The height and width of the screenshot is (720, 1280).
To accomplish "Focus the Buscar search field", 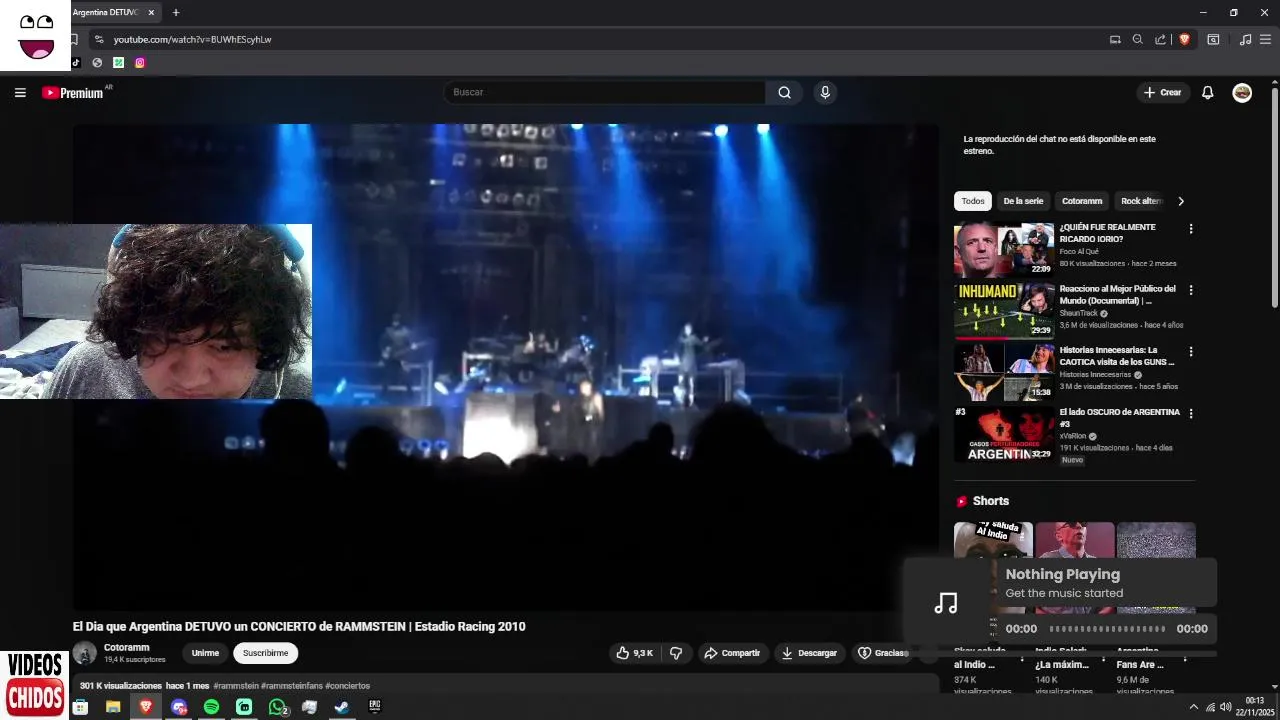I will pos(605,92).
